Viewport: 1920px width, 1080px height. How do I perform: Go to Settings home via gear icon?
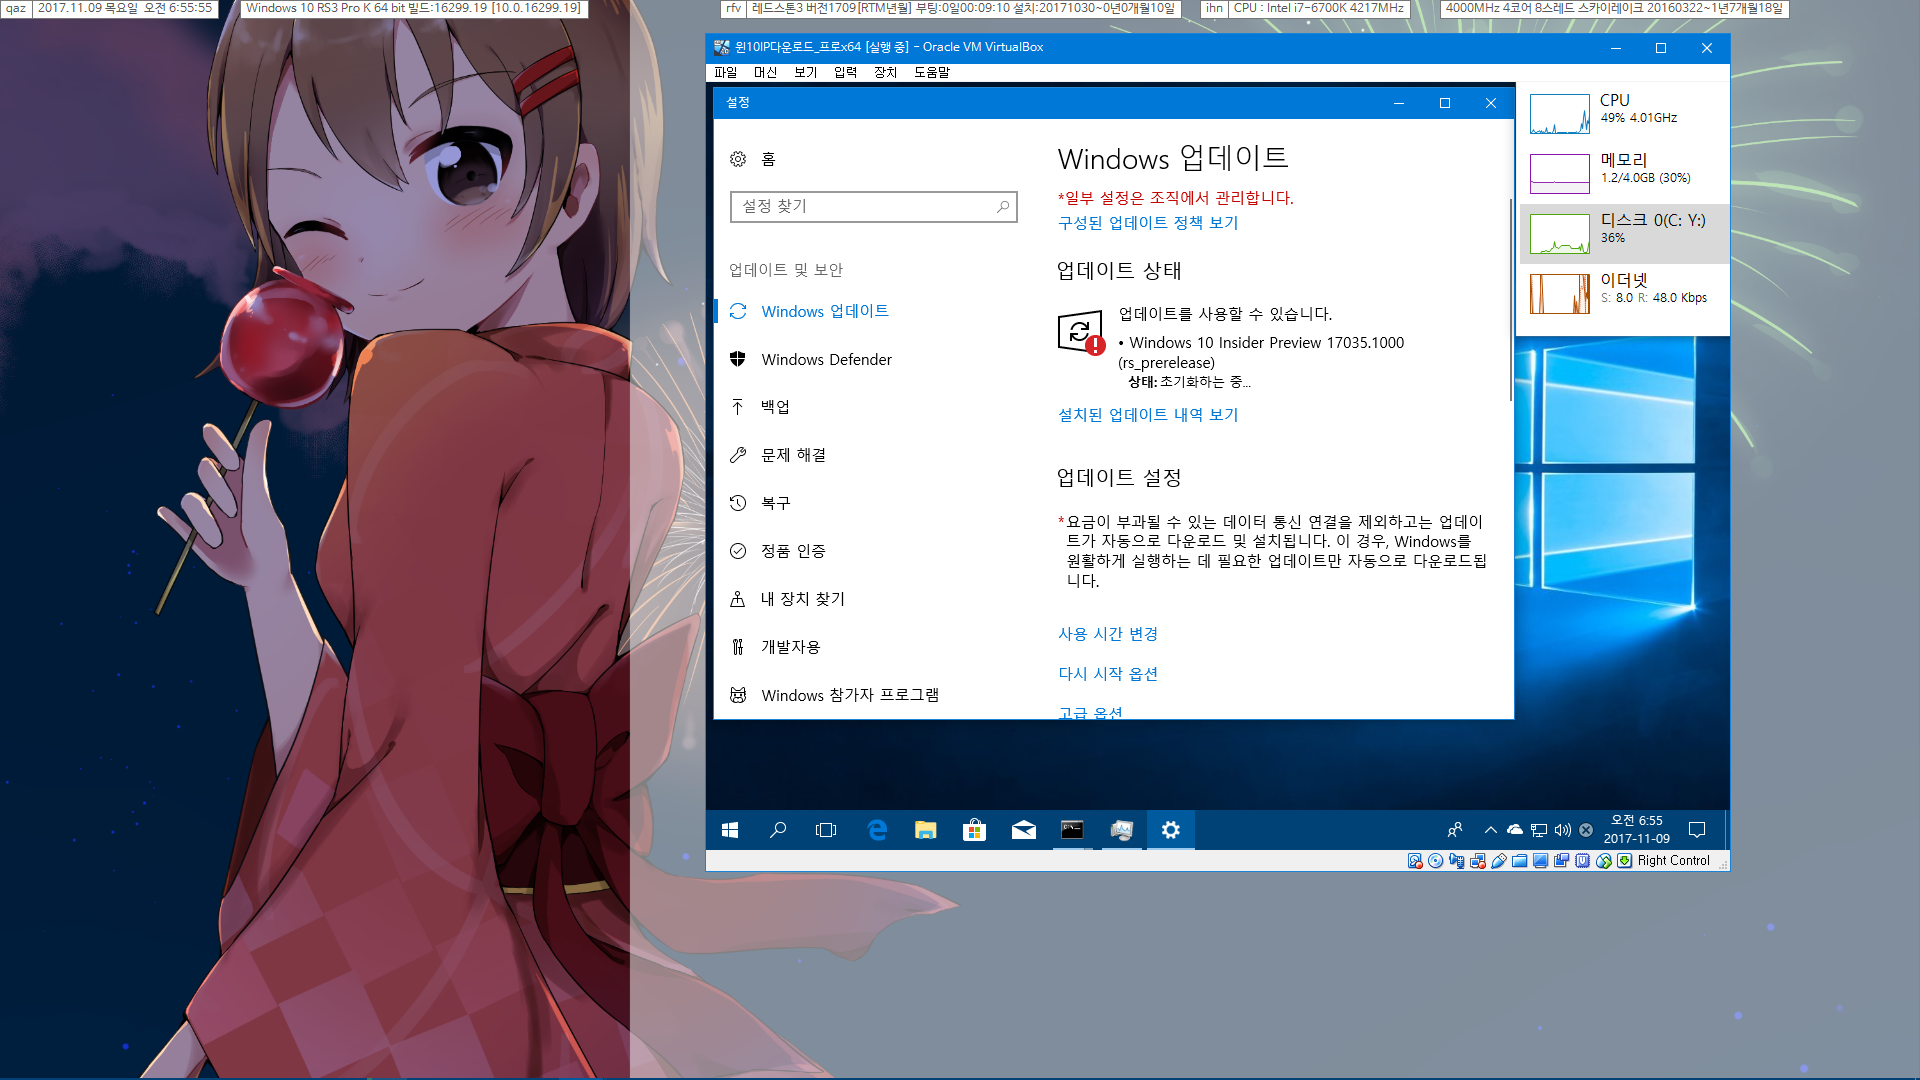pyautogui.click(x=738, y=159)
